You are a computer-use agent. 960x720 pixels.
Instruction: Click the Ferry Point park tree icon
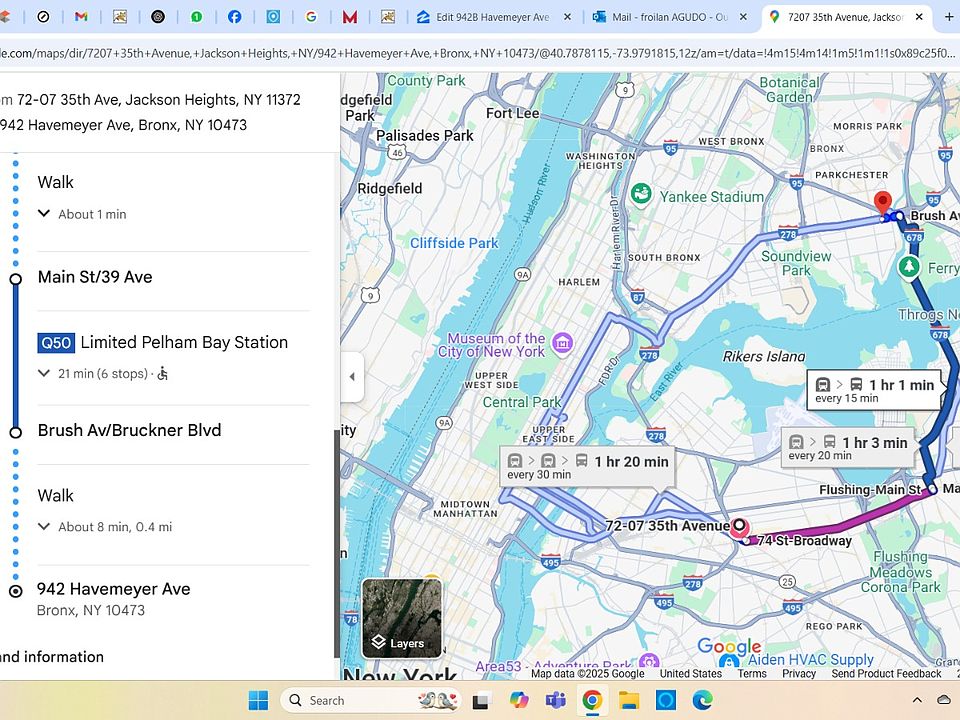(x=909, y=267)
